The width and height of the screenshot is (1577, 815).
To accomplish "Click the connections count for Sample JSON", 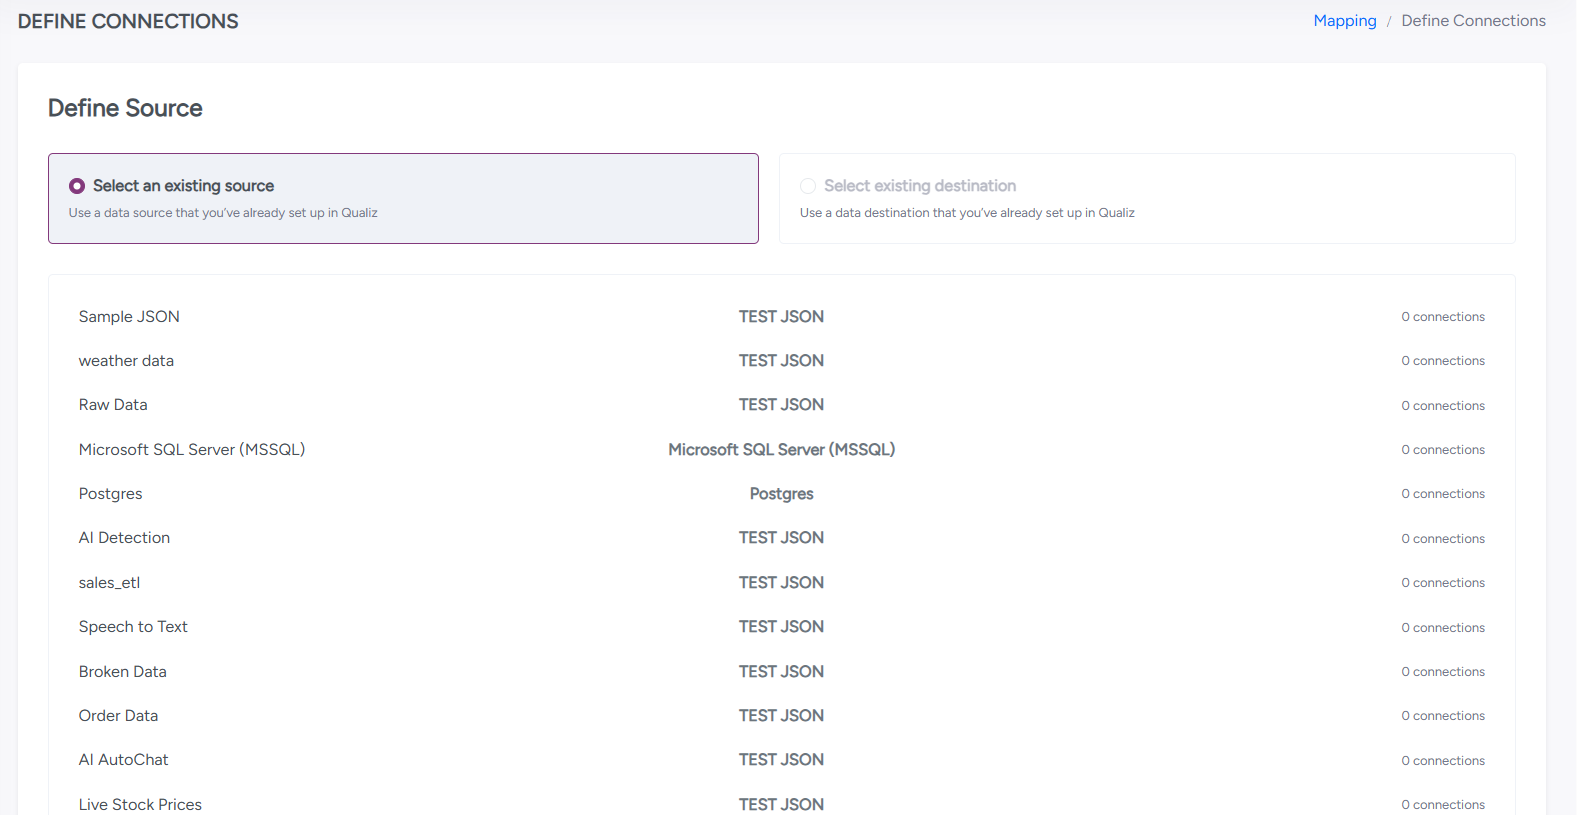I will 1442,317.
